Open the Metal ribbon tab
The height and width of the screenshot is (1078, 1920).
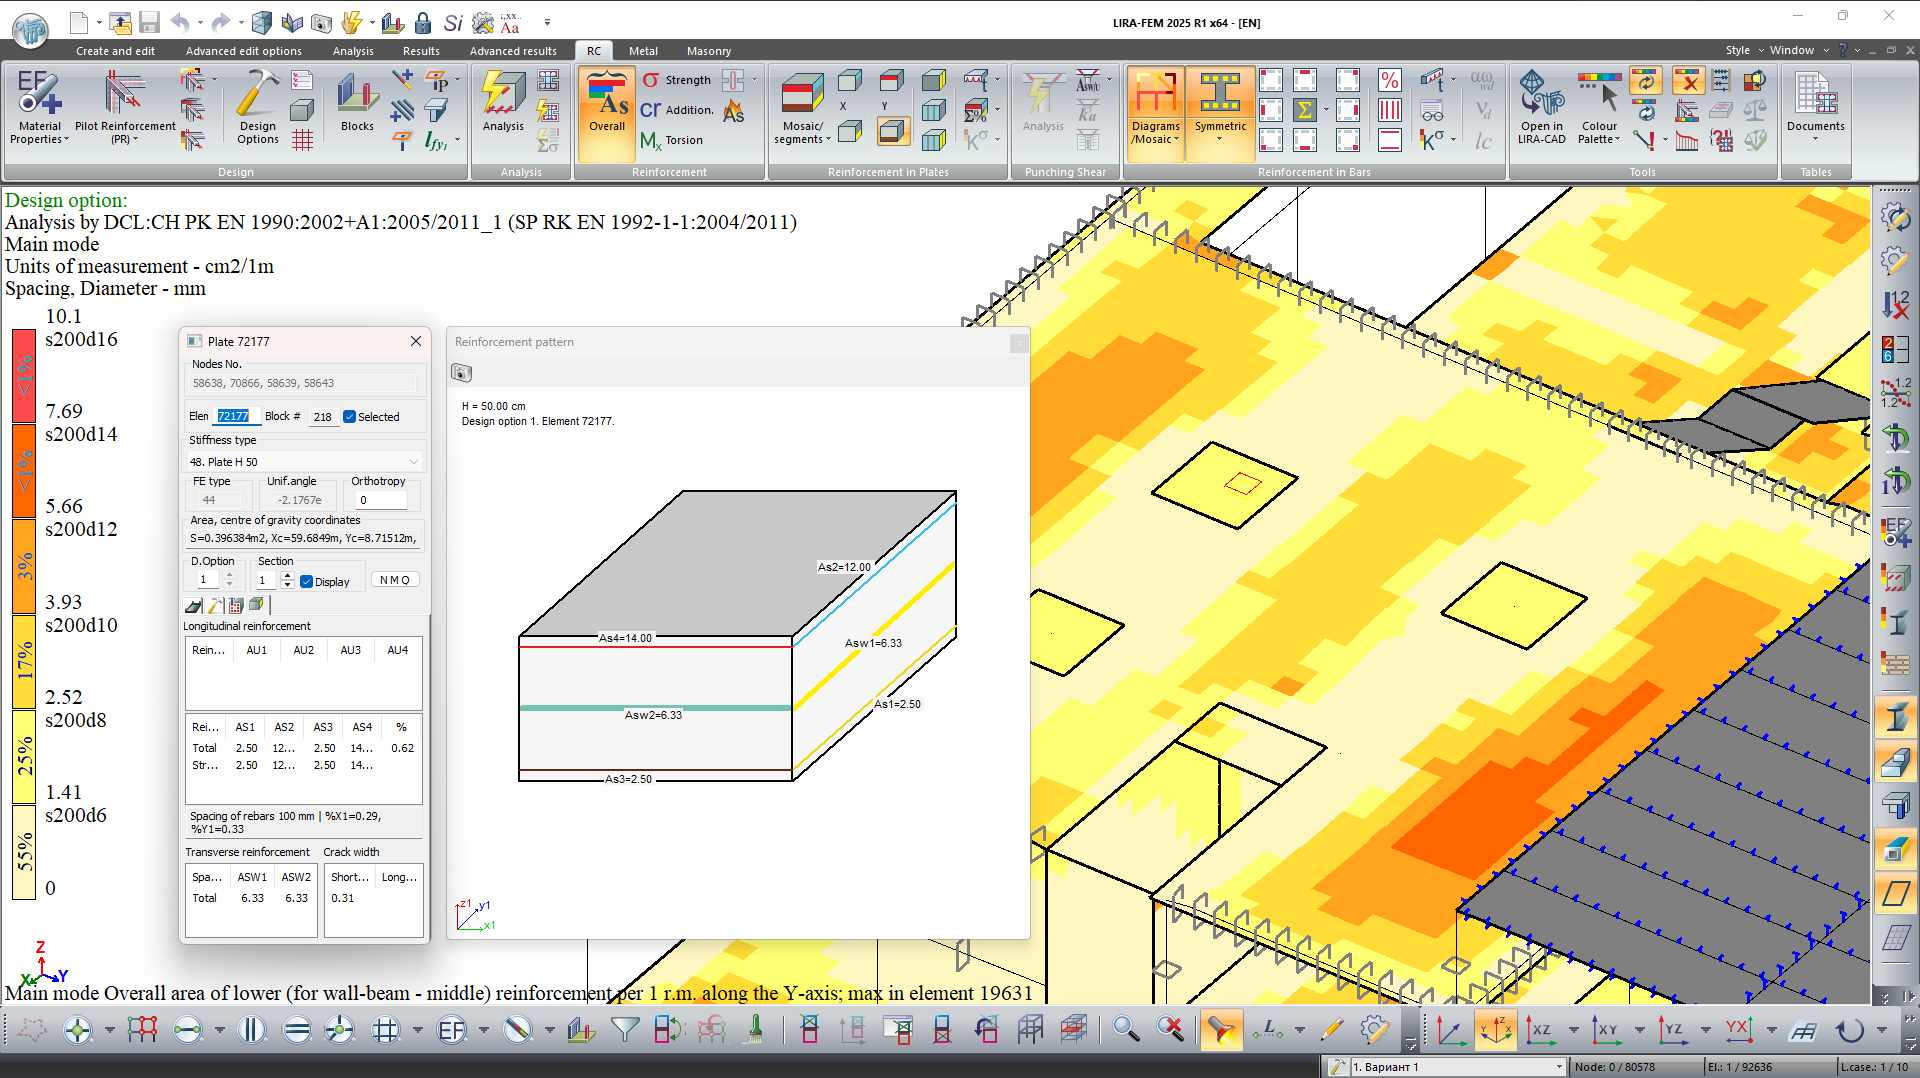643,51
